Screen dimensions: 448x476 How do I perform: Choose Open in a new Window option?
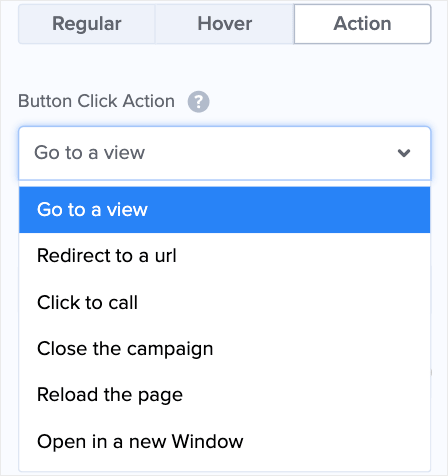point(225,442)
